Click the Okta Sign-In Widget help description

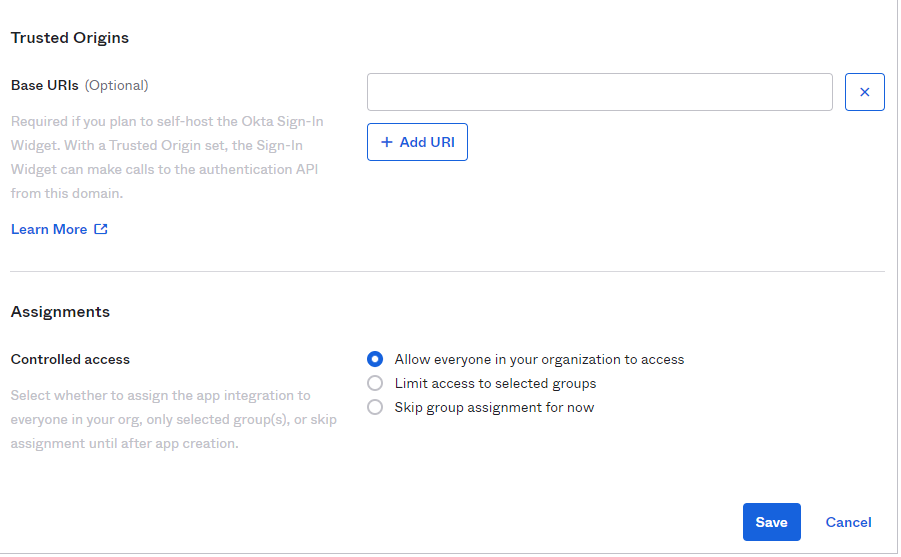coord(167,157)
